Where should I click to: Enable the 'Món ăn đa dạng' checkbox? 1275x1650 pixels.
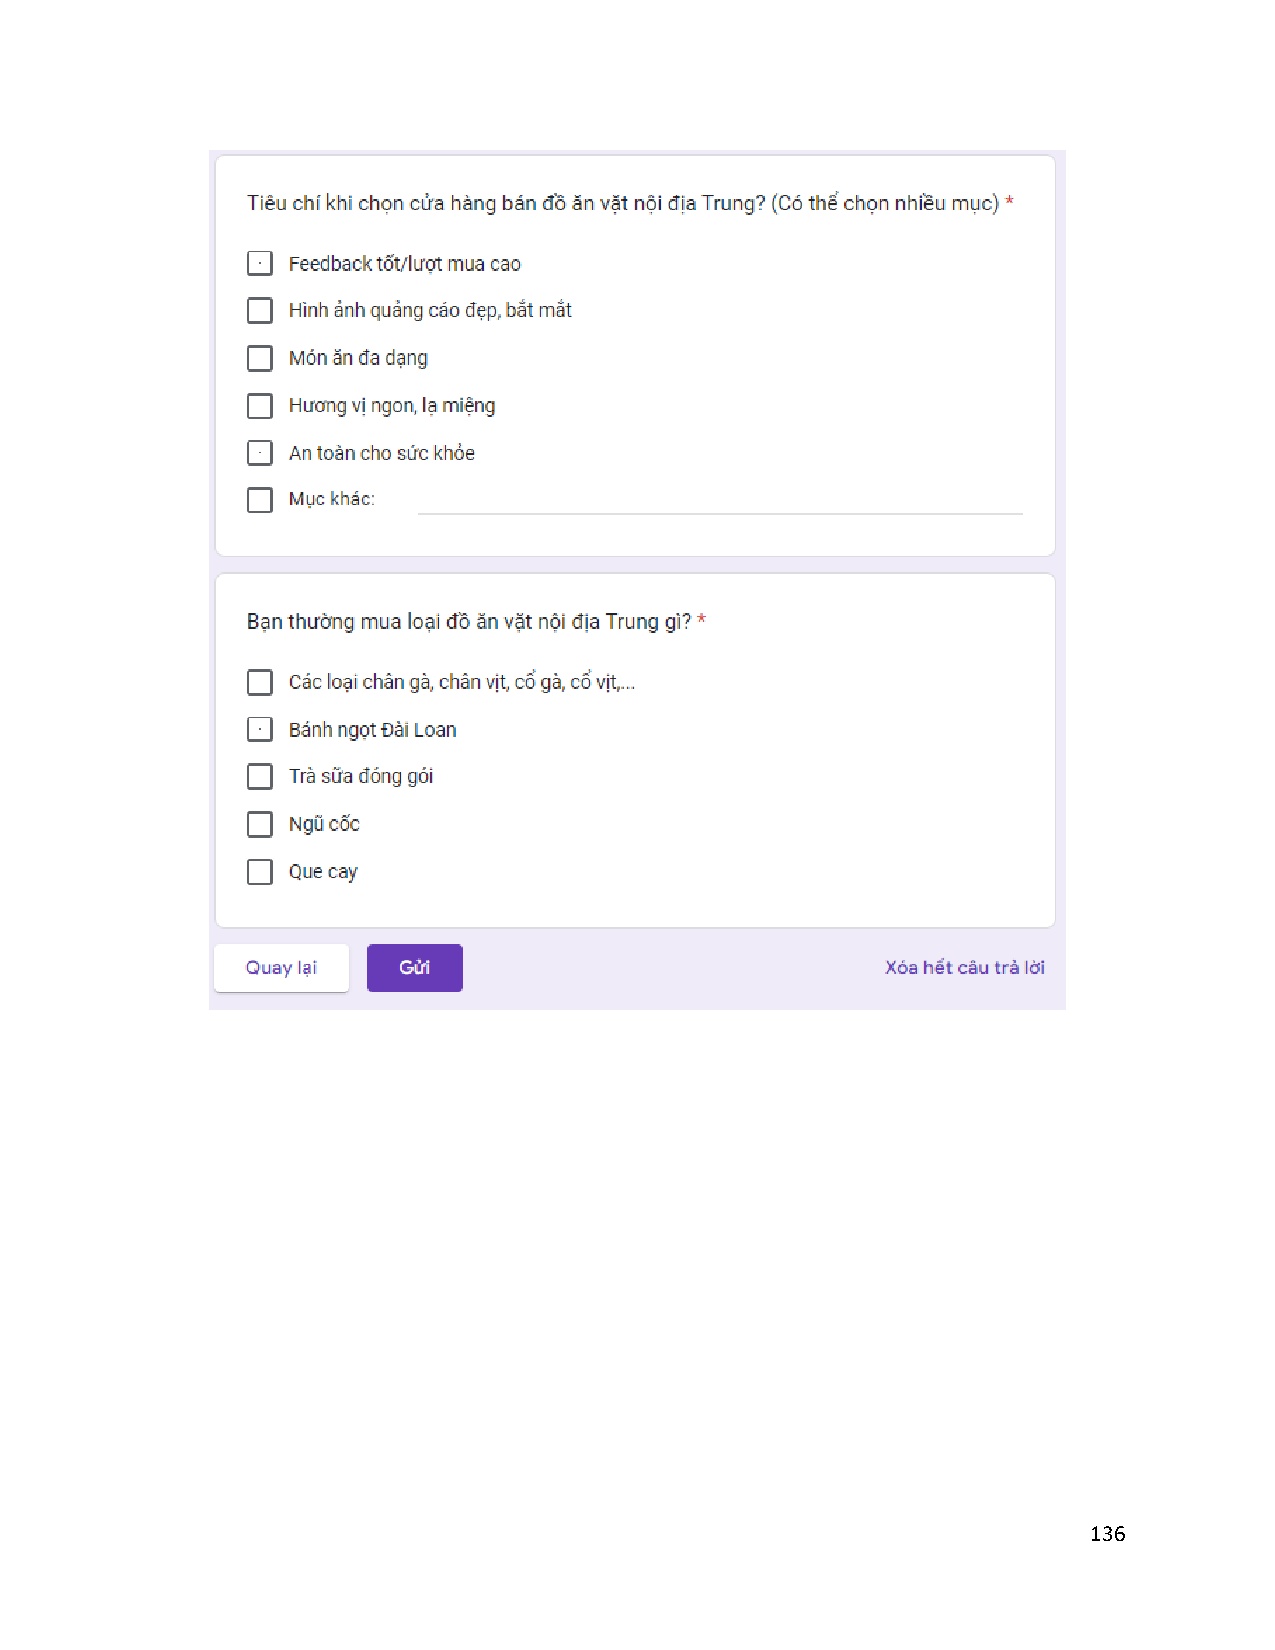click(x=260, y=358)
